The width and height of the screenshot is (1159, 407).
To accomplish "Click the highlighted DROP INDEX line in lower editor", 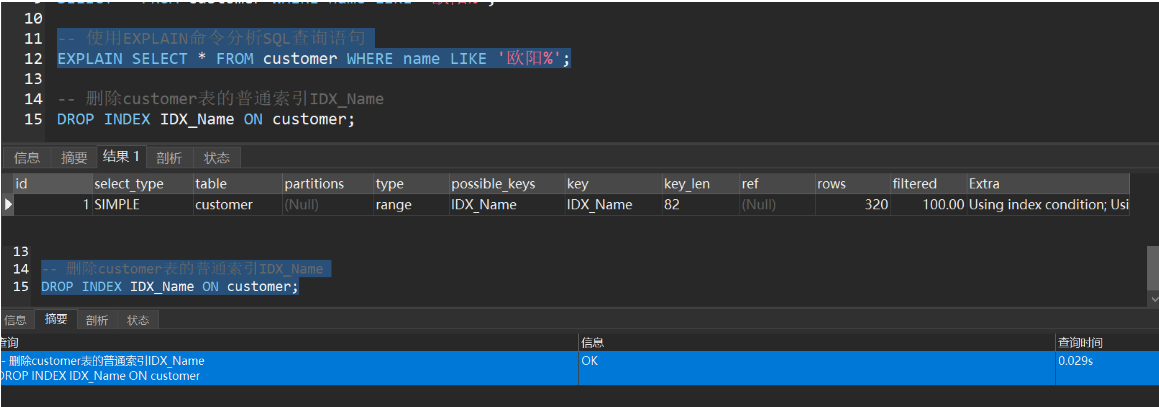I will tap(170, 287).
